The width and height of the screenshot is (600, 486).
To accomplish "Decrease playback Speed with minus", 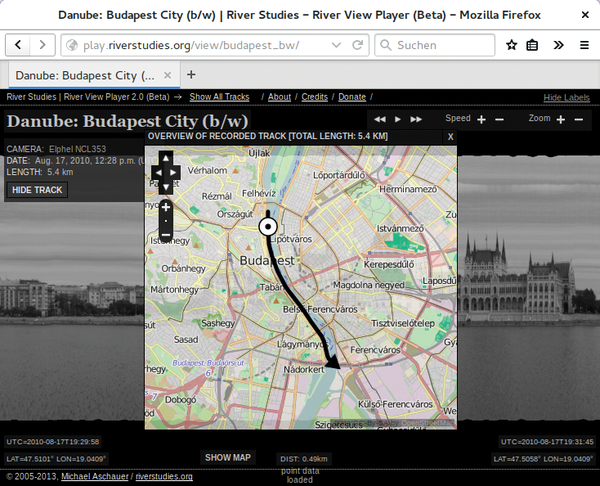I will point(499,119).
